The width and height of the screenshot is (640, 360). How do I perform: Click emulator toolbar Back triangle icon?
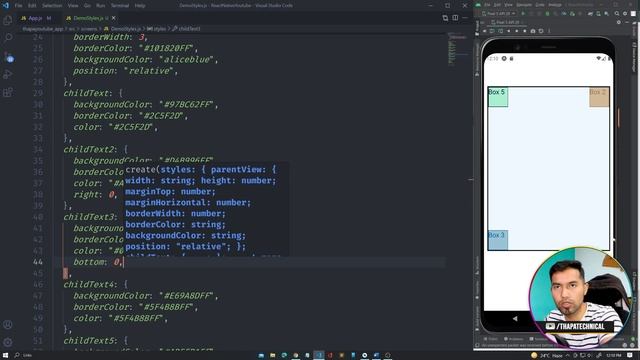tap(509, 31)
